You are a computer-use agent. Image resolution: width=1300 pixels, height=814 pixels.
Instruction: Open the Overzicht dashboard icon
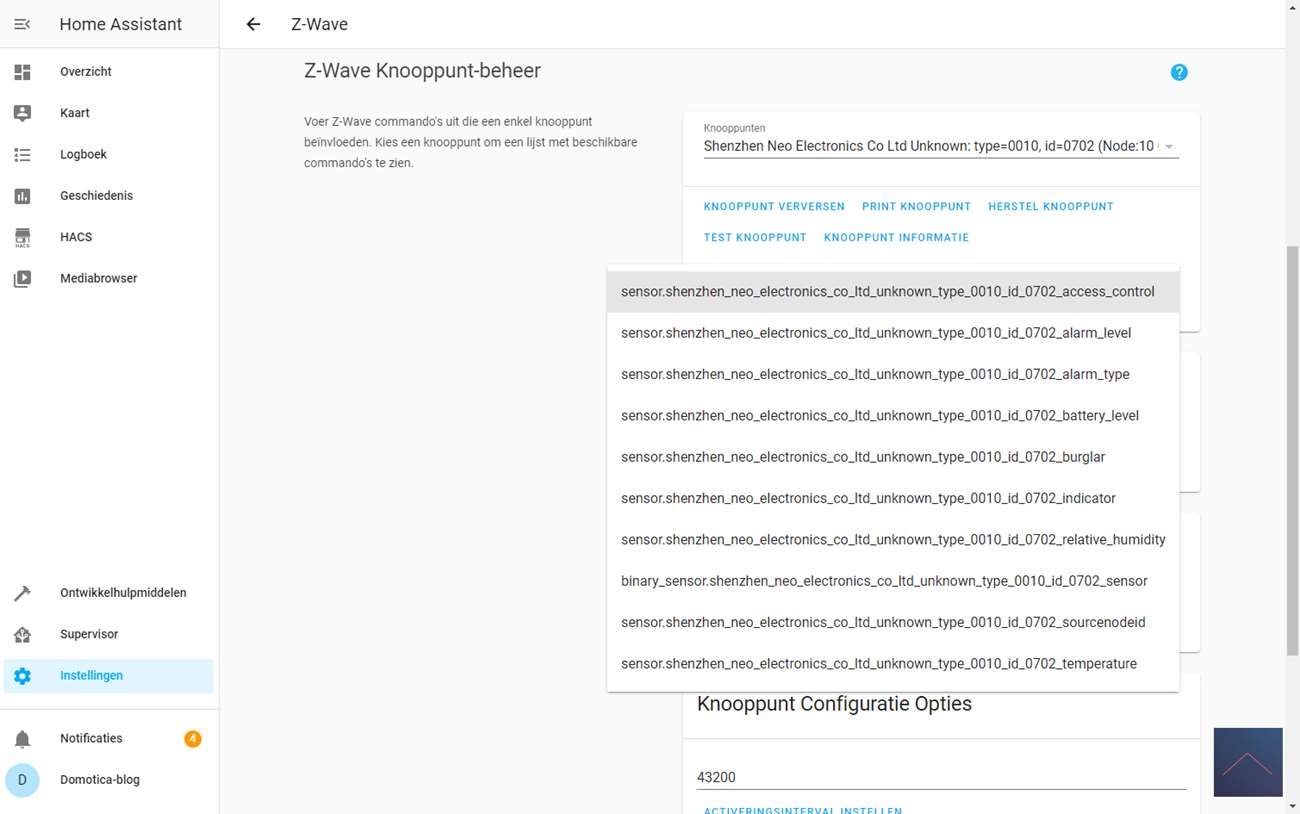(x=22, y=72)
